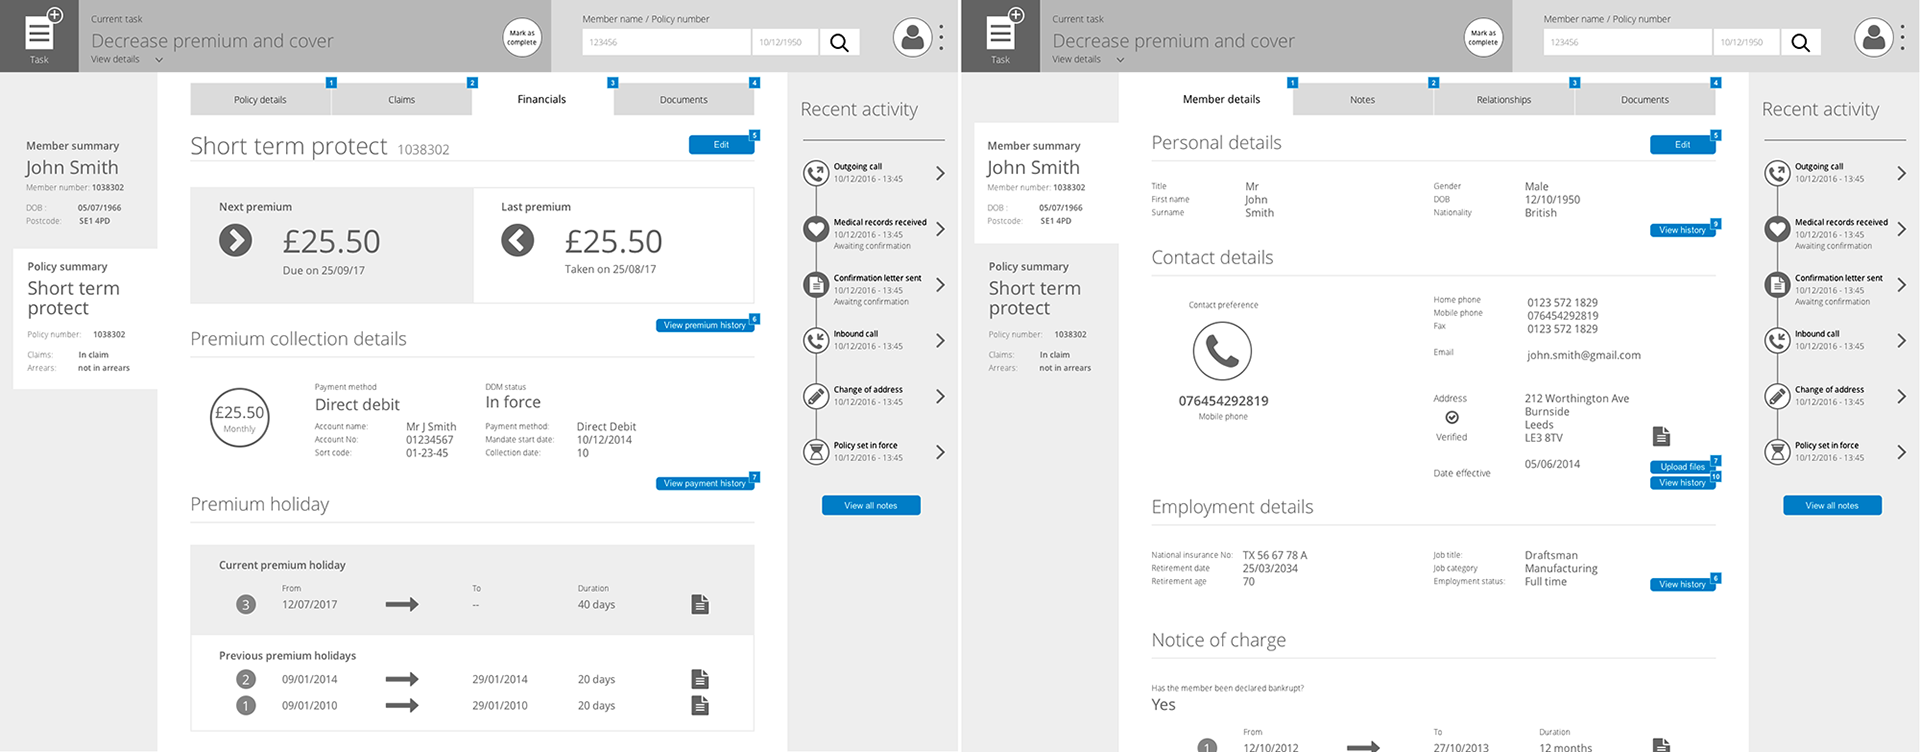Click the search magnifier on the Financials screen
Viewport: 1920px width, 752px height.
click(839, 42)
